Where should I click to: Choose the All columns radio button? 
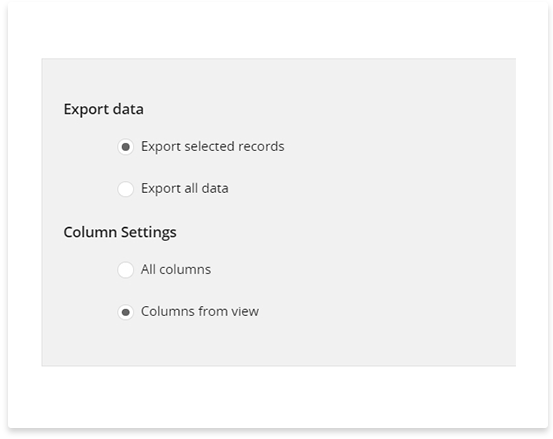coord(126,270)
